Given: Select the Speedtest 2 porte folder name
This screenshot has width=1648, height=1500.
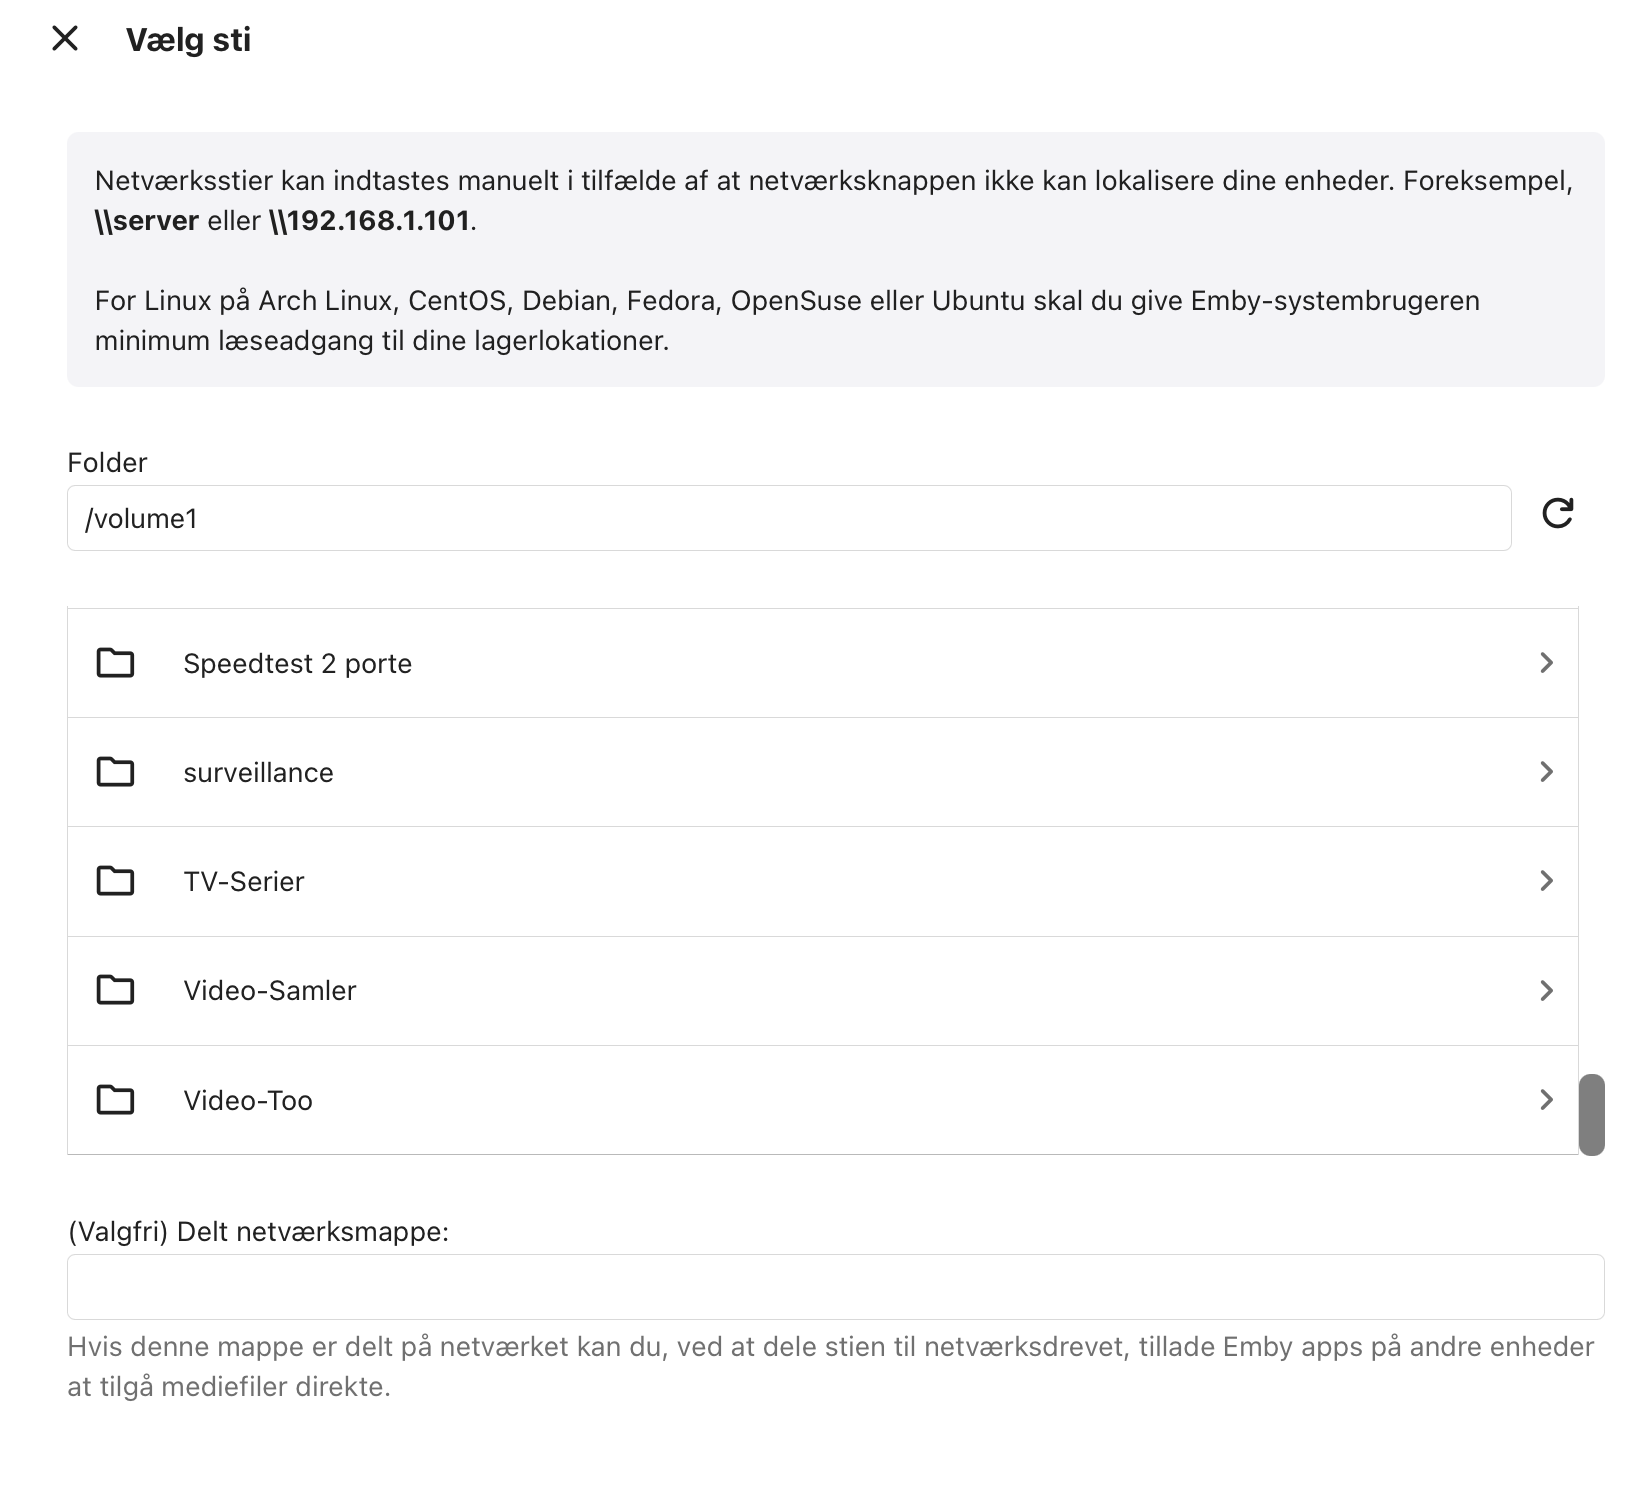Looking at the screenshot, I should pos(297,664).
